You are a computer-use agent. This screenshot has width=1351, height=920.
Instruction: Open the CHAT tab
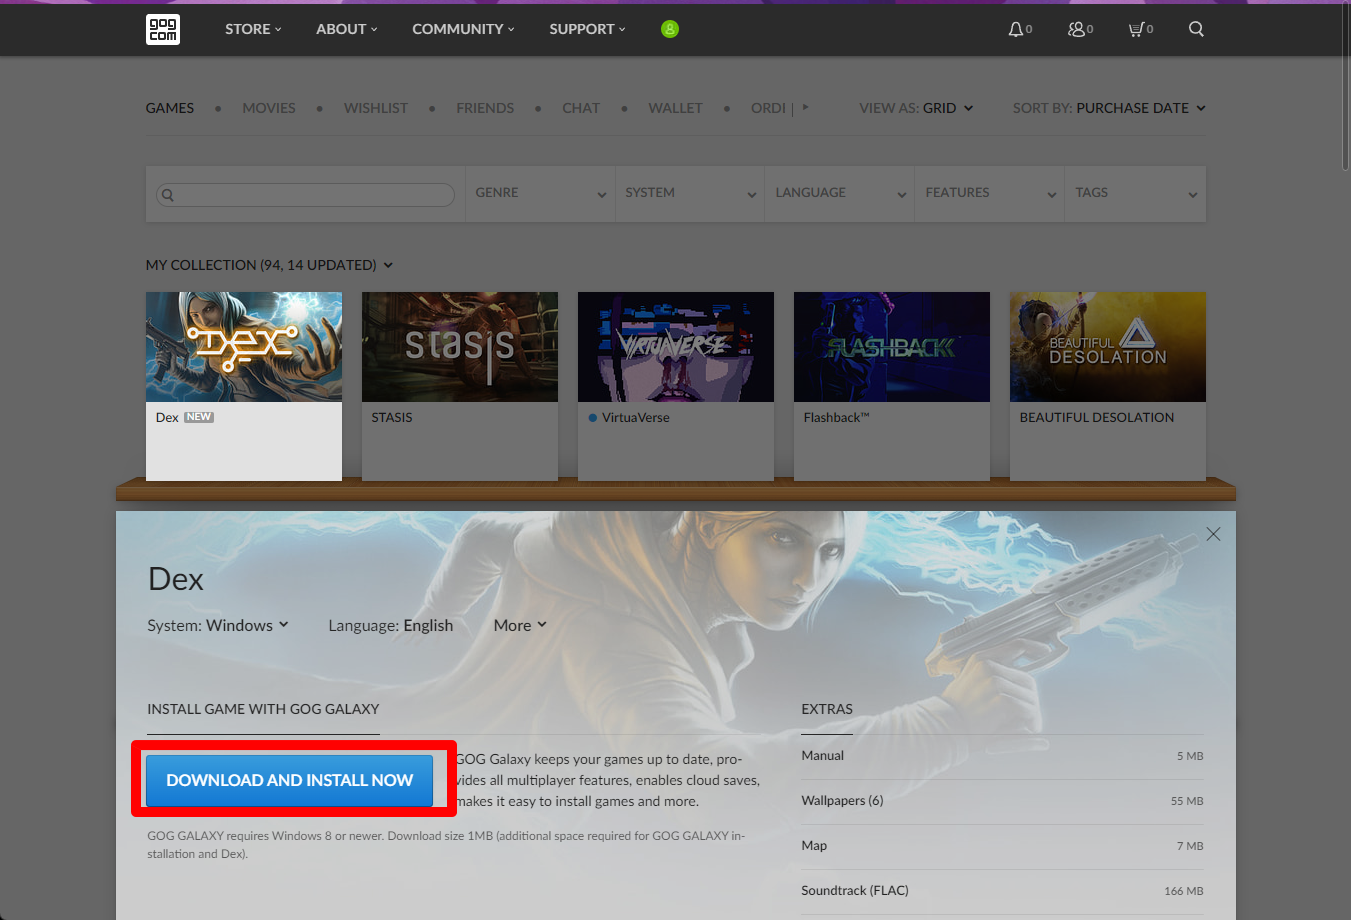[x=581, y=108]
